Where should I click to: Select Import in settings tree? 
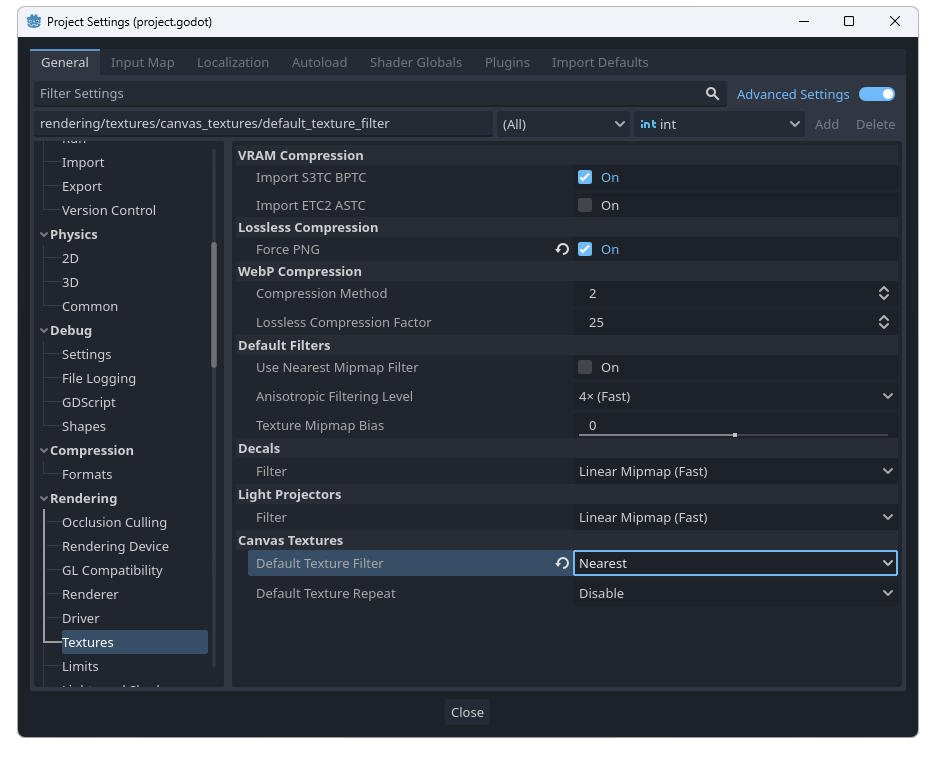pyautogui.click(x=82, y=162)
